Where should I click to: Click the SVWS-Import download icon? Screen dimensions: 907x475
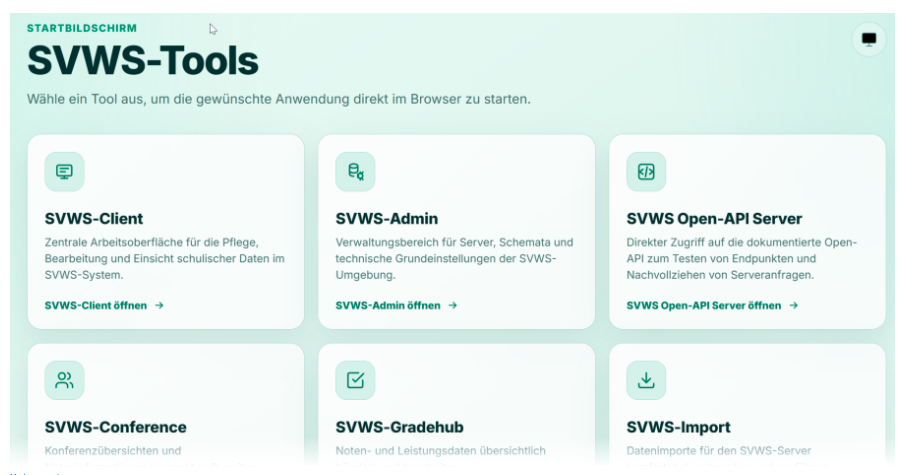tap(646, 380)
